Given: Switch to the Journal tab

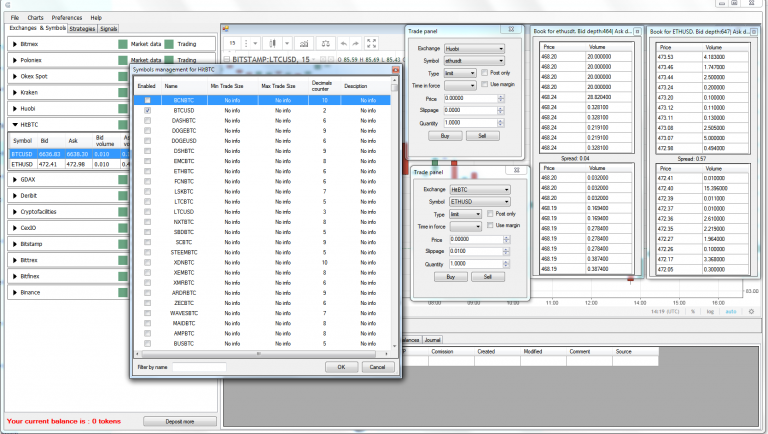Looking at the screenshot, I should point(432,339).
